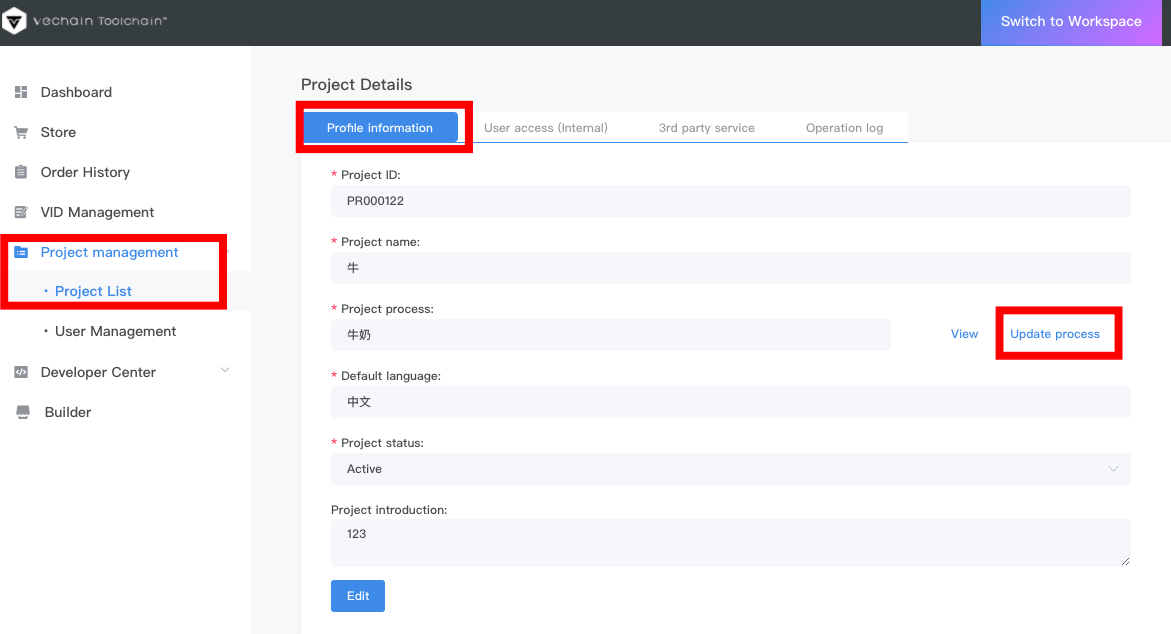Open the User Management submenu item

coord(116,332)
